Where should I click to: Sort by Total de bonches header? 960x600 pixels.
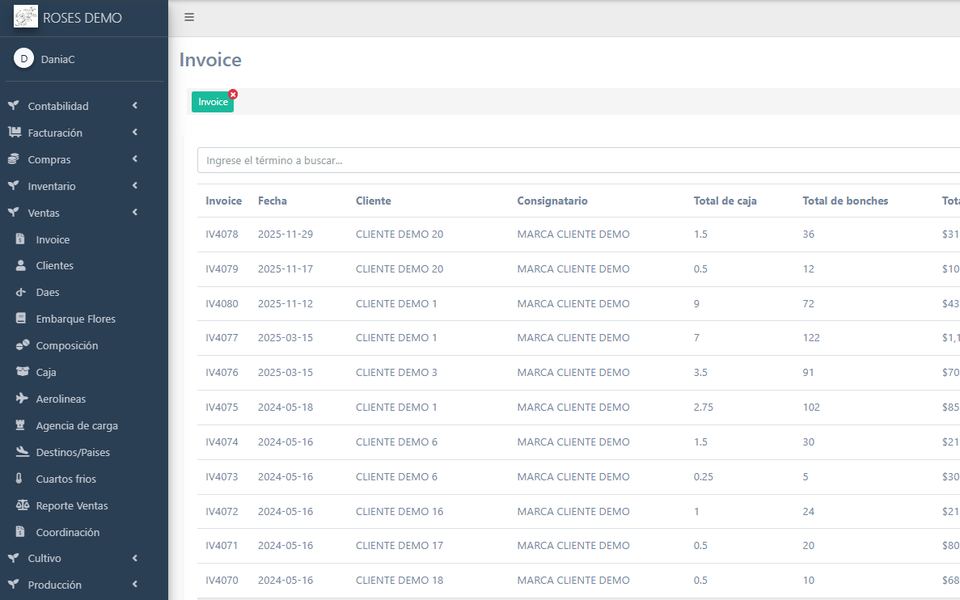[845, 201]
